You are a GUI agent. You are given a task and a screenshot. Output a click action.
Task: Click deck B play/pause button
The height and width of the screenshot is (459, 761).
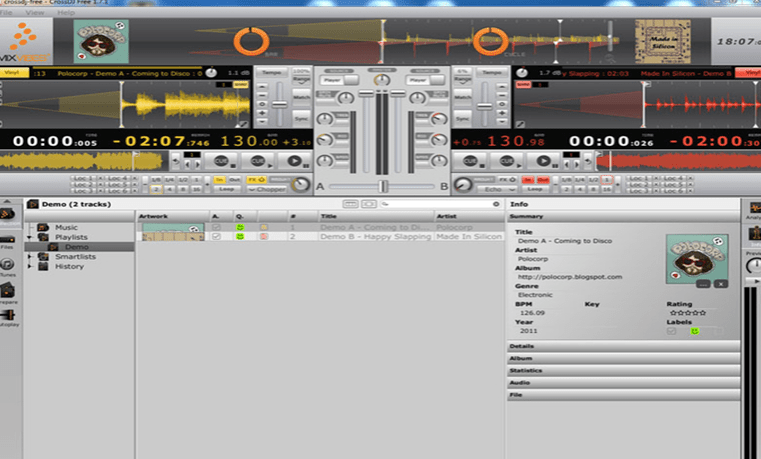(x=543, y=161)
